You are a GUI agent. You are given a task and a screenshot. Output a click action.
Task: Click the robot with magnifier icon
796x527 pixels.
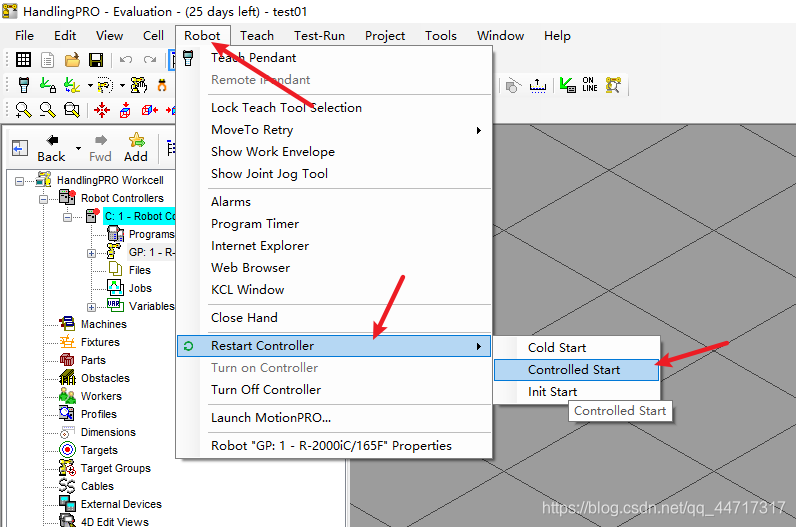[x=613, y=84]
